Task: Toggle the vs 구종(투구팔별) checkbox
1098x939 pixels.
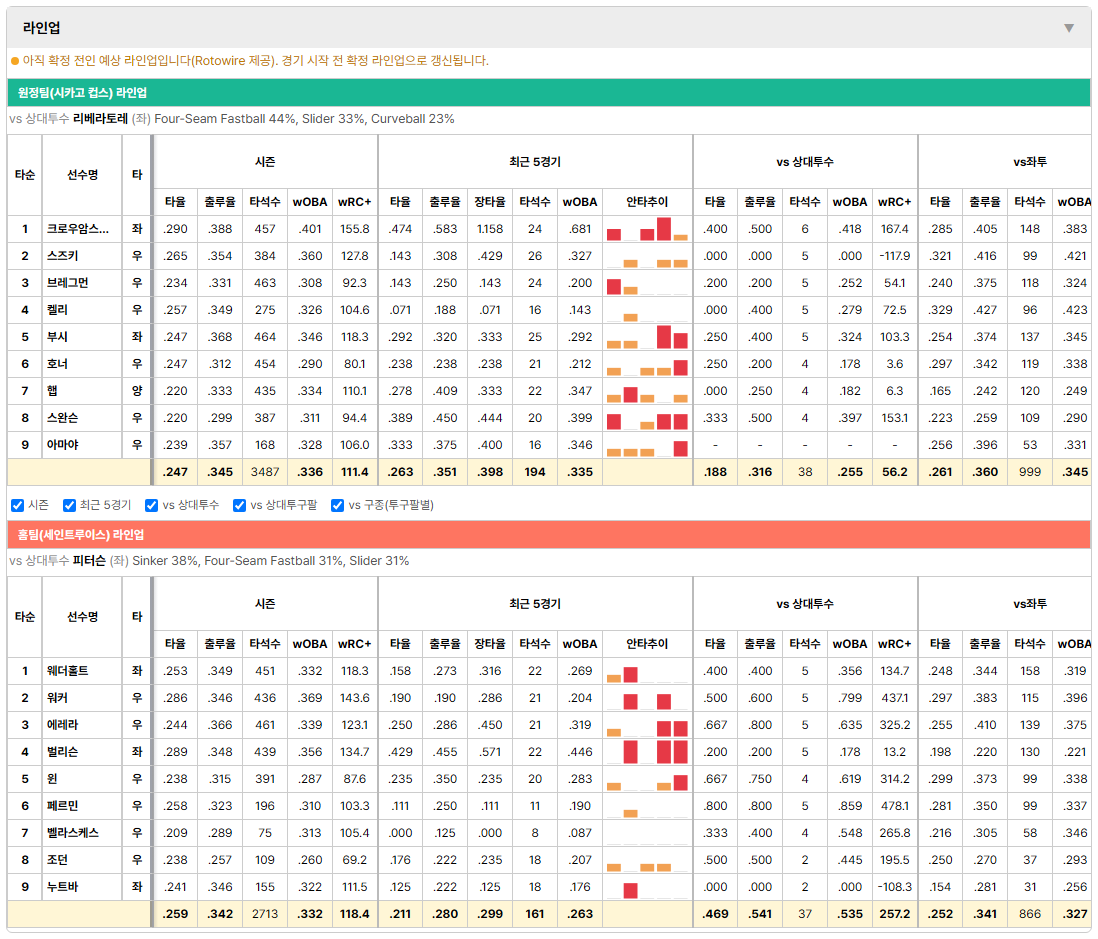Action: click(x=338, y=506)
